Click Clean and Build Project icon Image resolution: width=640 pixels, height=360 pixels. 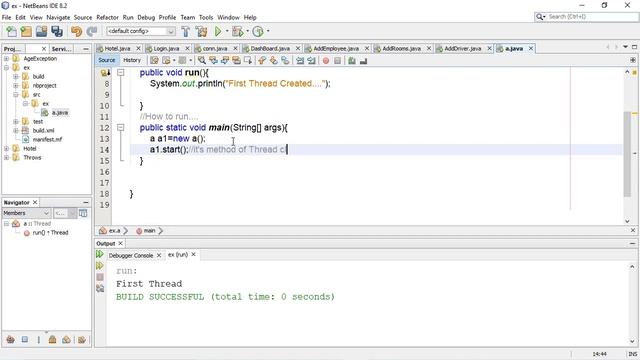(201, 31)
